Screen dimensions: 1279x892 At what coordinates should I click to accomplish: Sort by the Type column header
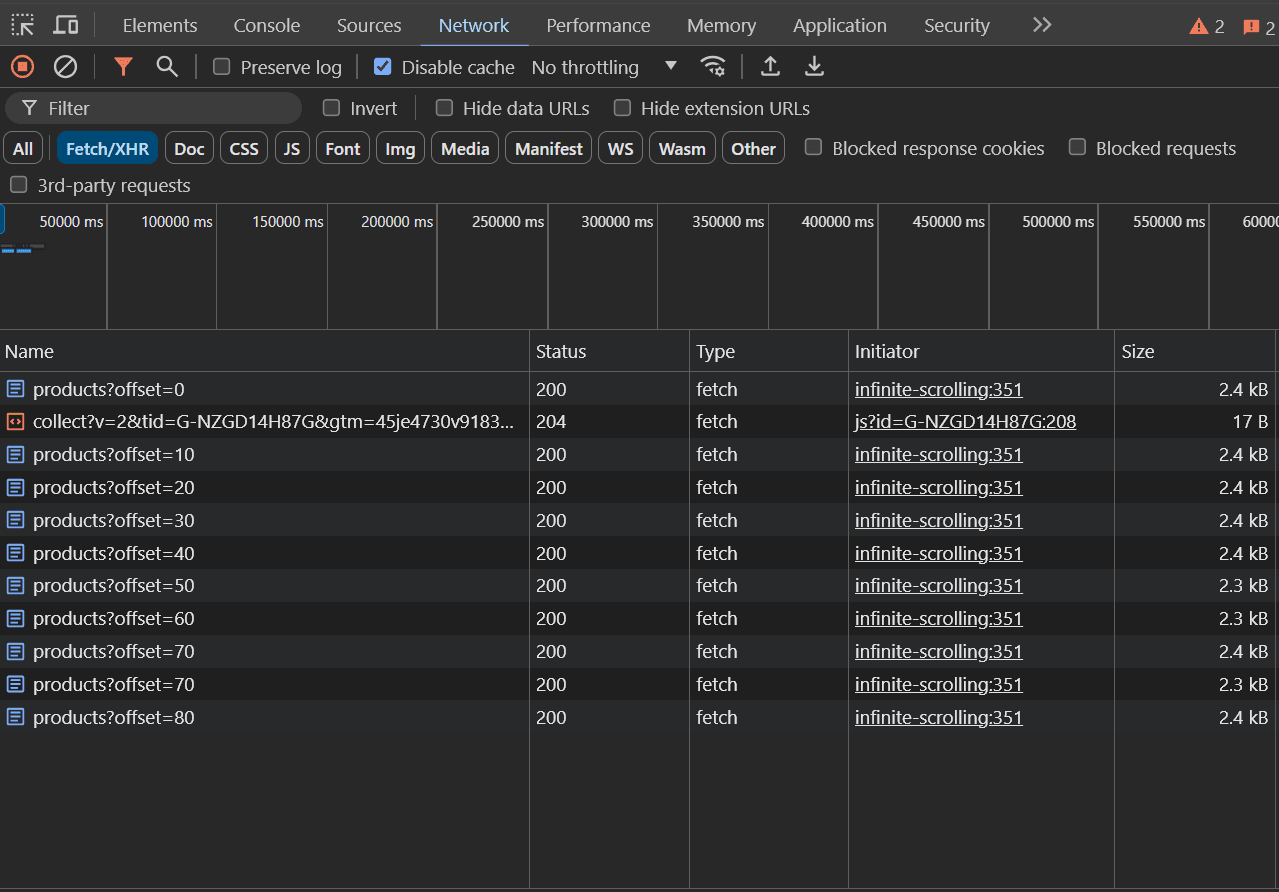pyautogui.click(x=769, y=351)
